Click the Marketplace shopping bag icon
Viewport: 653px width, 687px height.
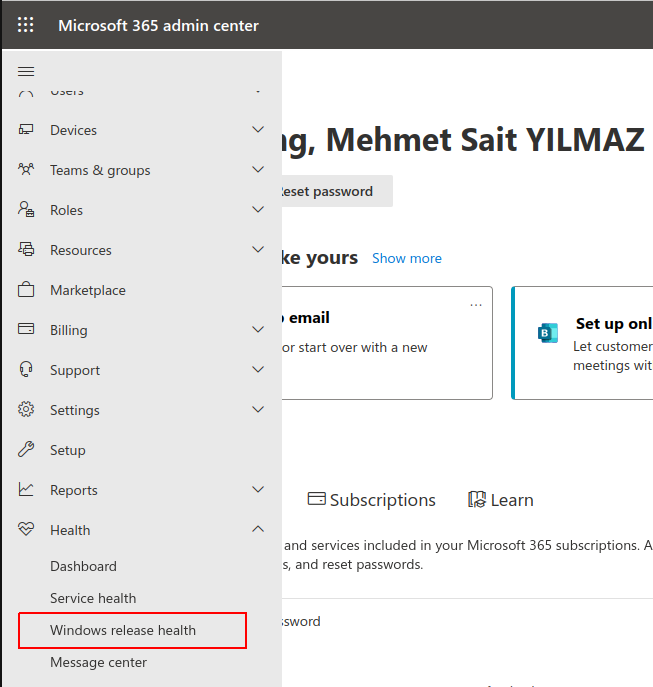point(26,289)
